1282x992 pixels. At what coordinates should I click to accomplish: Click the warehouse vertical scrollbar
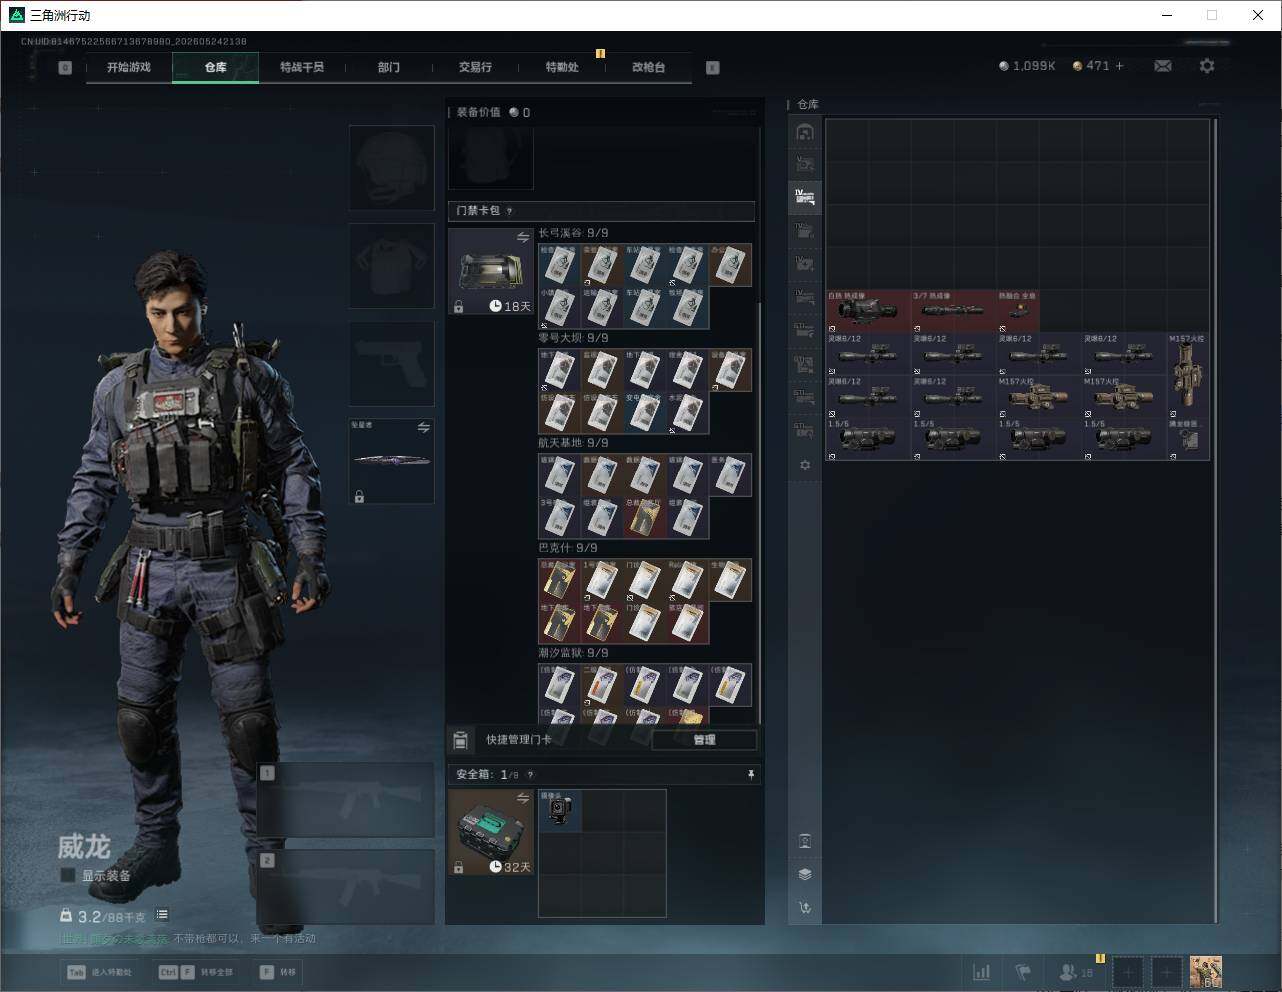[1215, 520]
